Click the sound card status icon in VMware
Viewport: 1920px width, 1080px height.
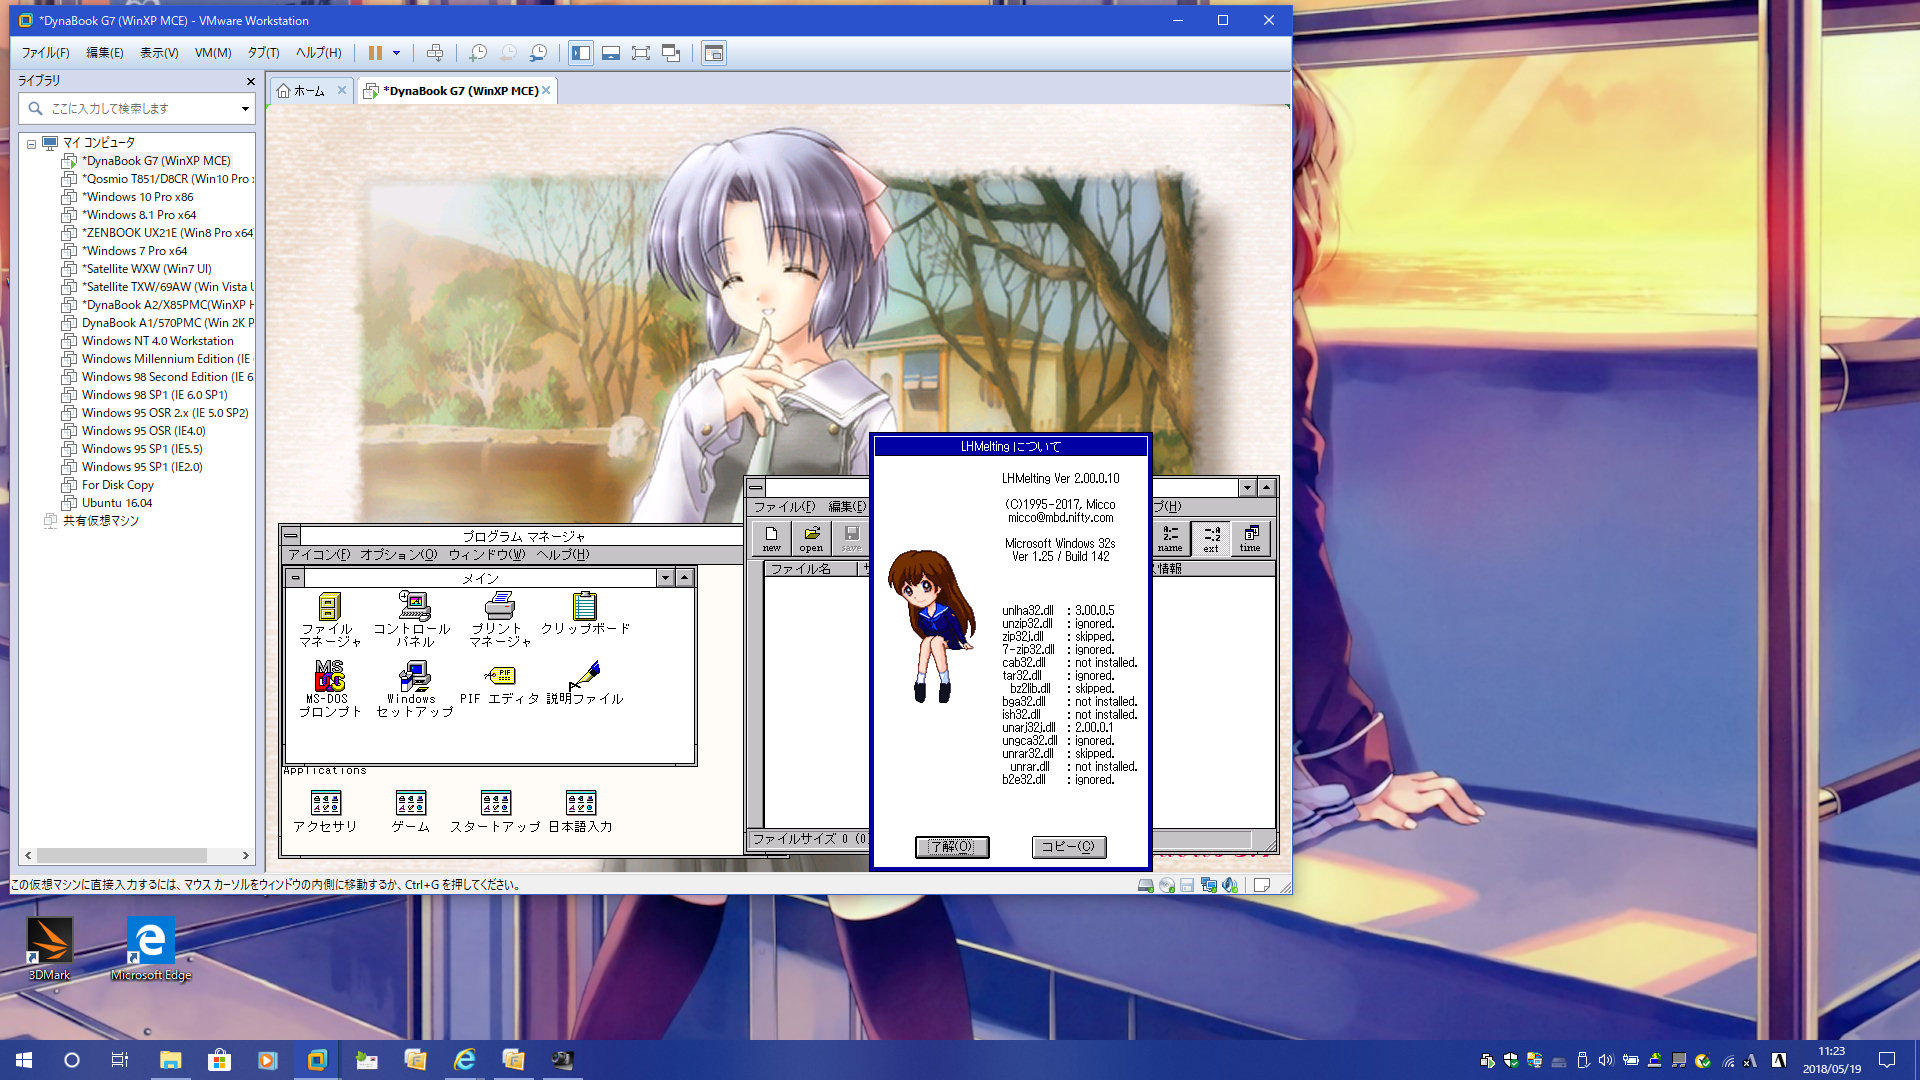tap(1230, 885)
